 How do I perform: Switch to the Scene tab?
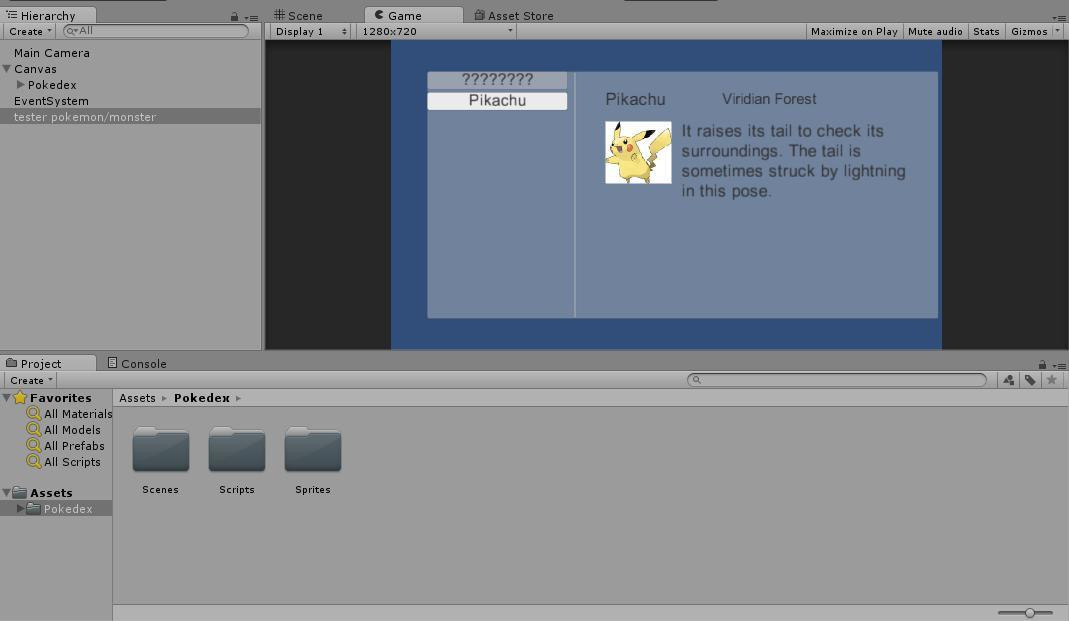298,15
